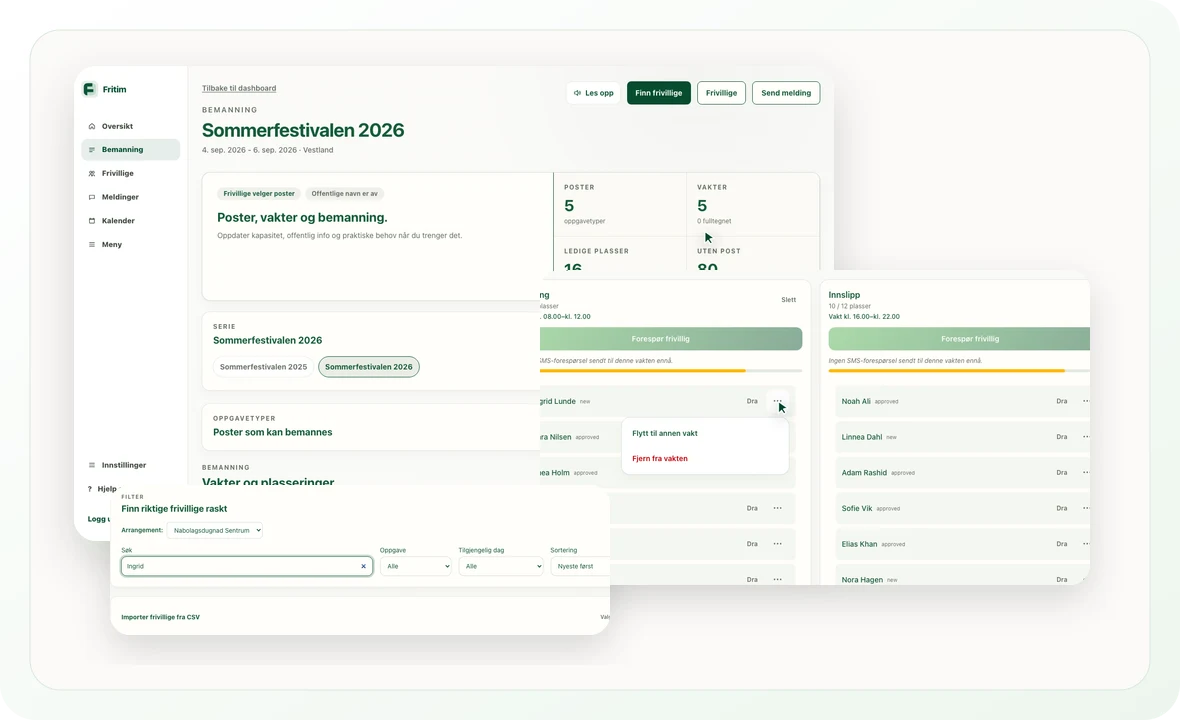This screenshot has height=720, width=1180.
Task: Click the Finn frivillige button
Action: click(x=658, y=93)
